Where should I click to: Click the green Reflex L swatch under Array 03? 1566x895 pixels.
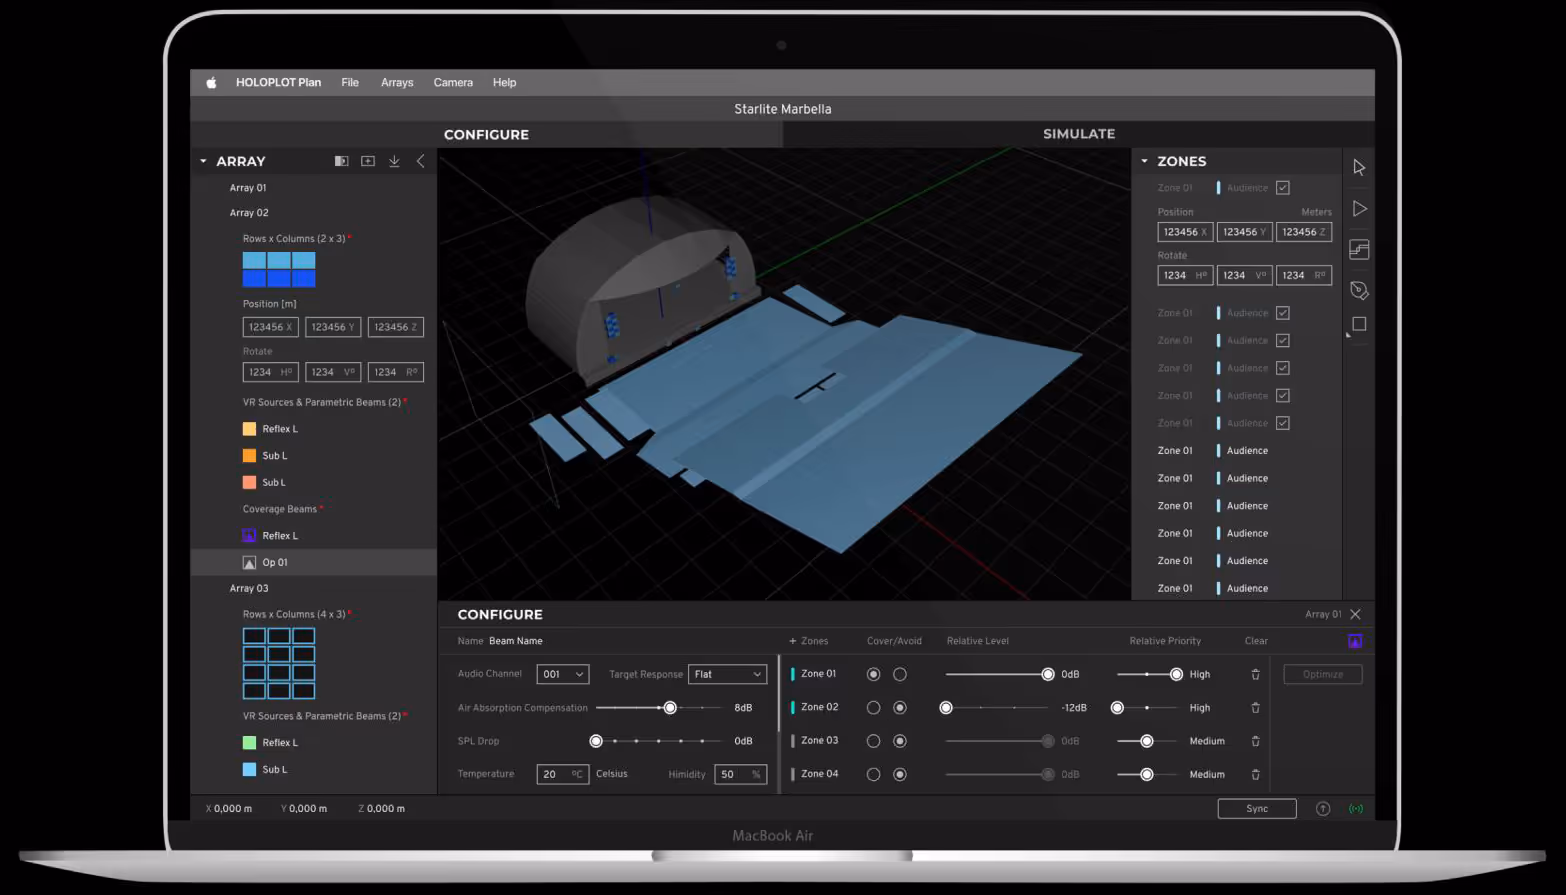tap(249, 743)
